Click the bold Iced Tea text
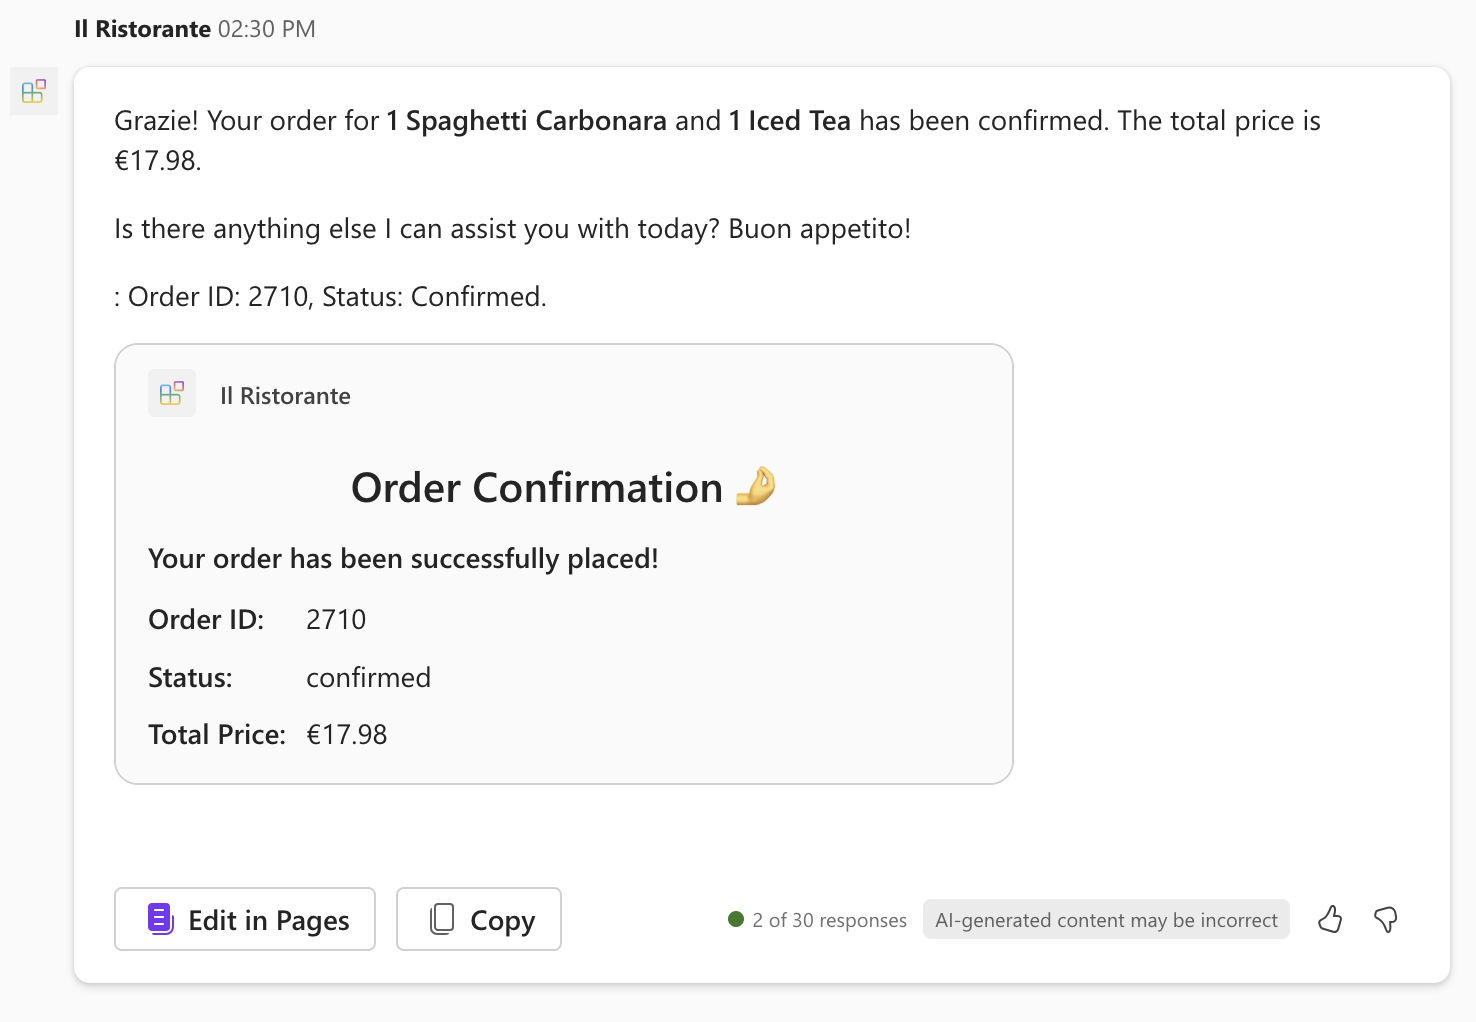The height and width of the screenshot is (1022, 1476). coord(789,120)
